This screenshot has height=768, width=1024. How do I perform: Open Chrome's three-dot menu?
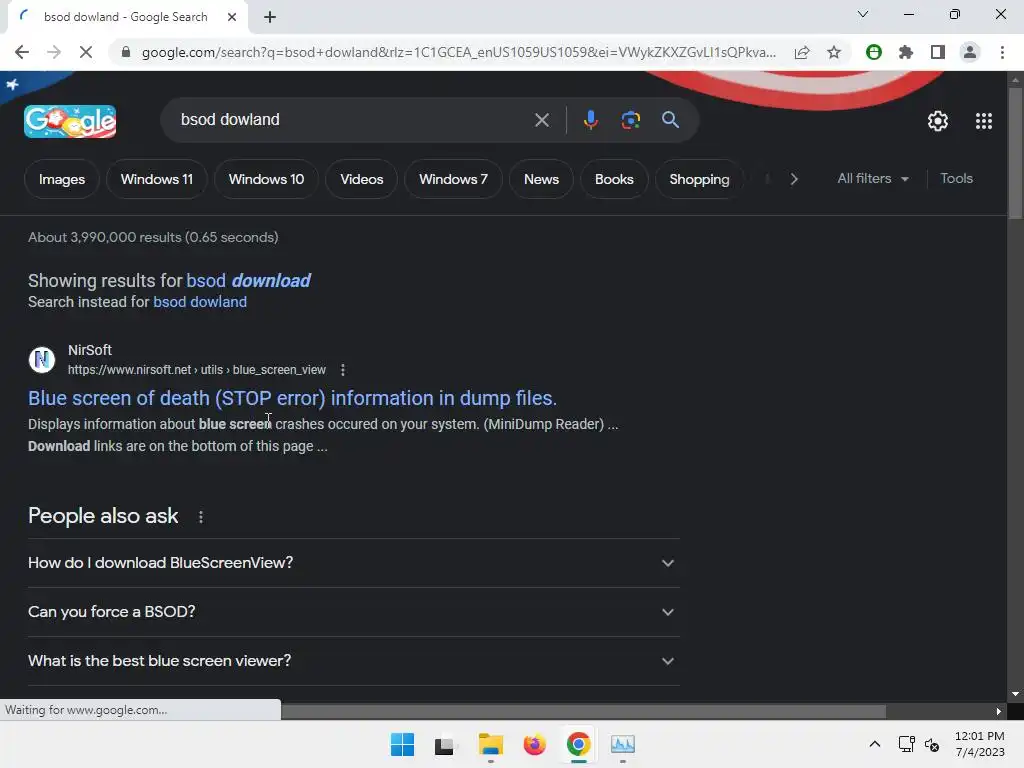(x=1002, y=52)
